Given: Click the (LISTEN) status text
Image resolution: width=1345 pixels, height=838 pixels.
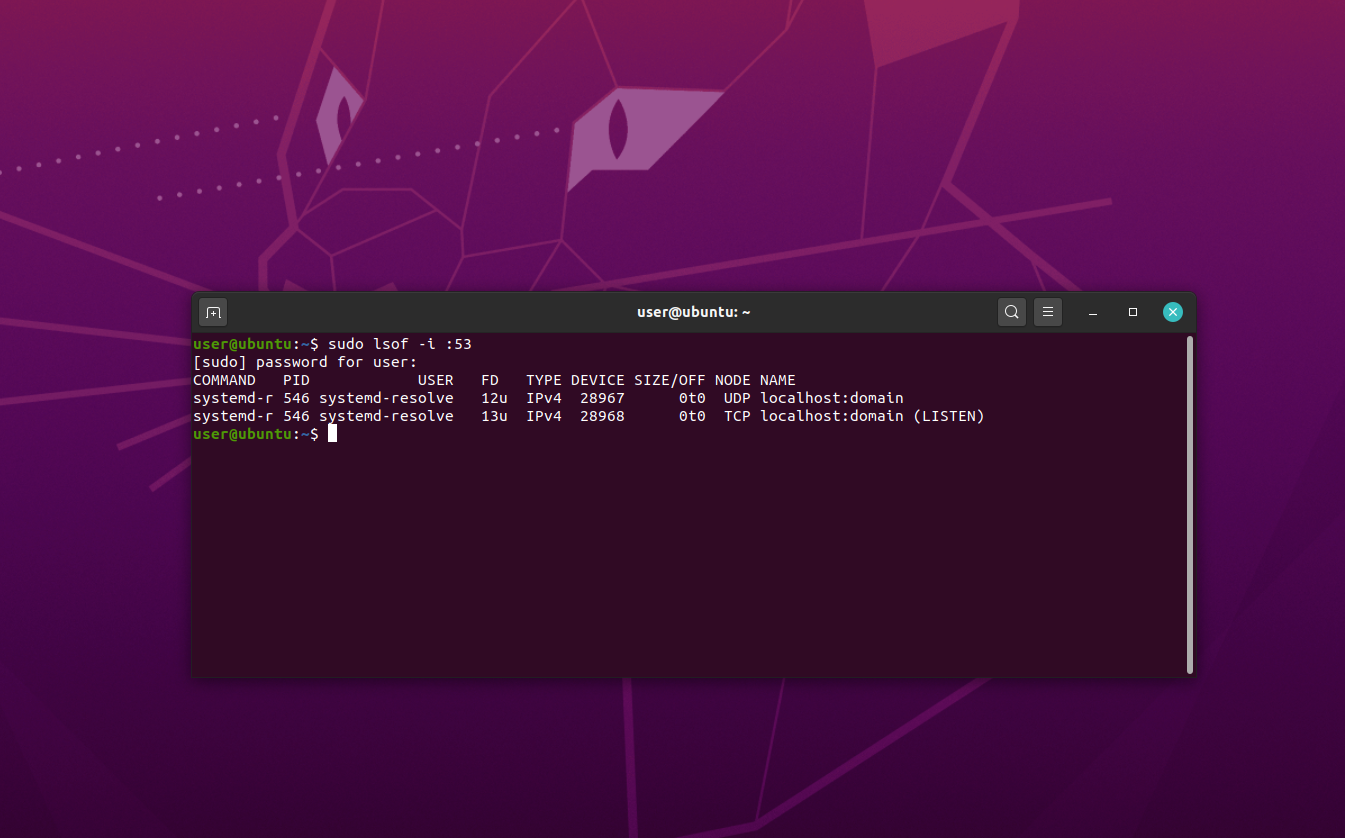Looking at the screenshot, I should click(x=949, y=416).
